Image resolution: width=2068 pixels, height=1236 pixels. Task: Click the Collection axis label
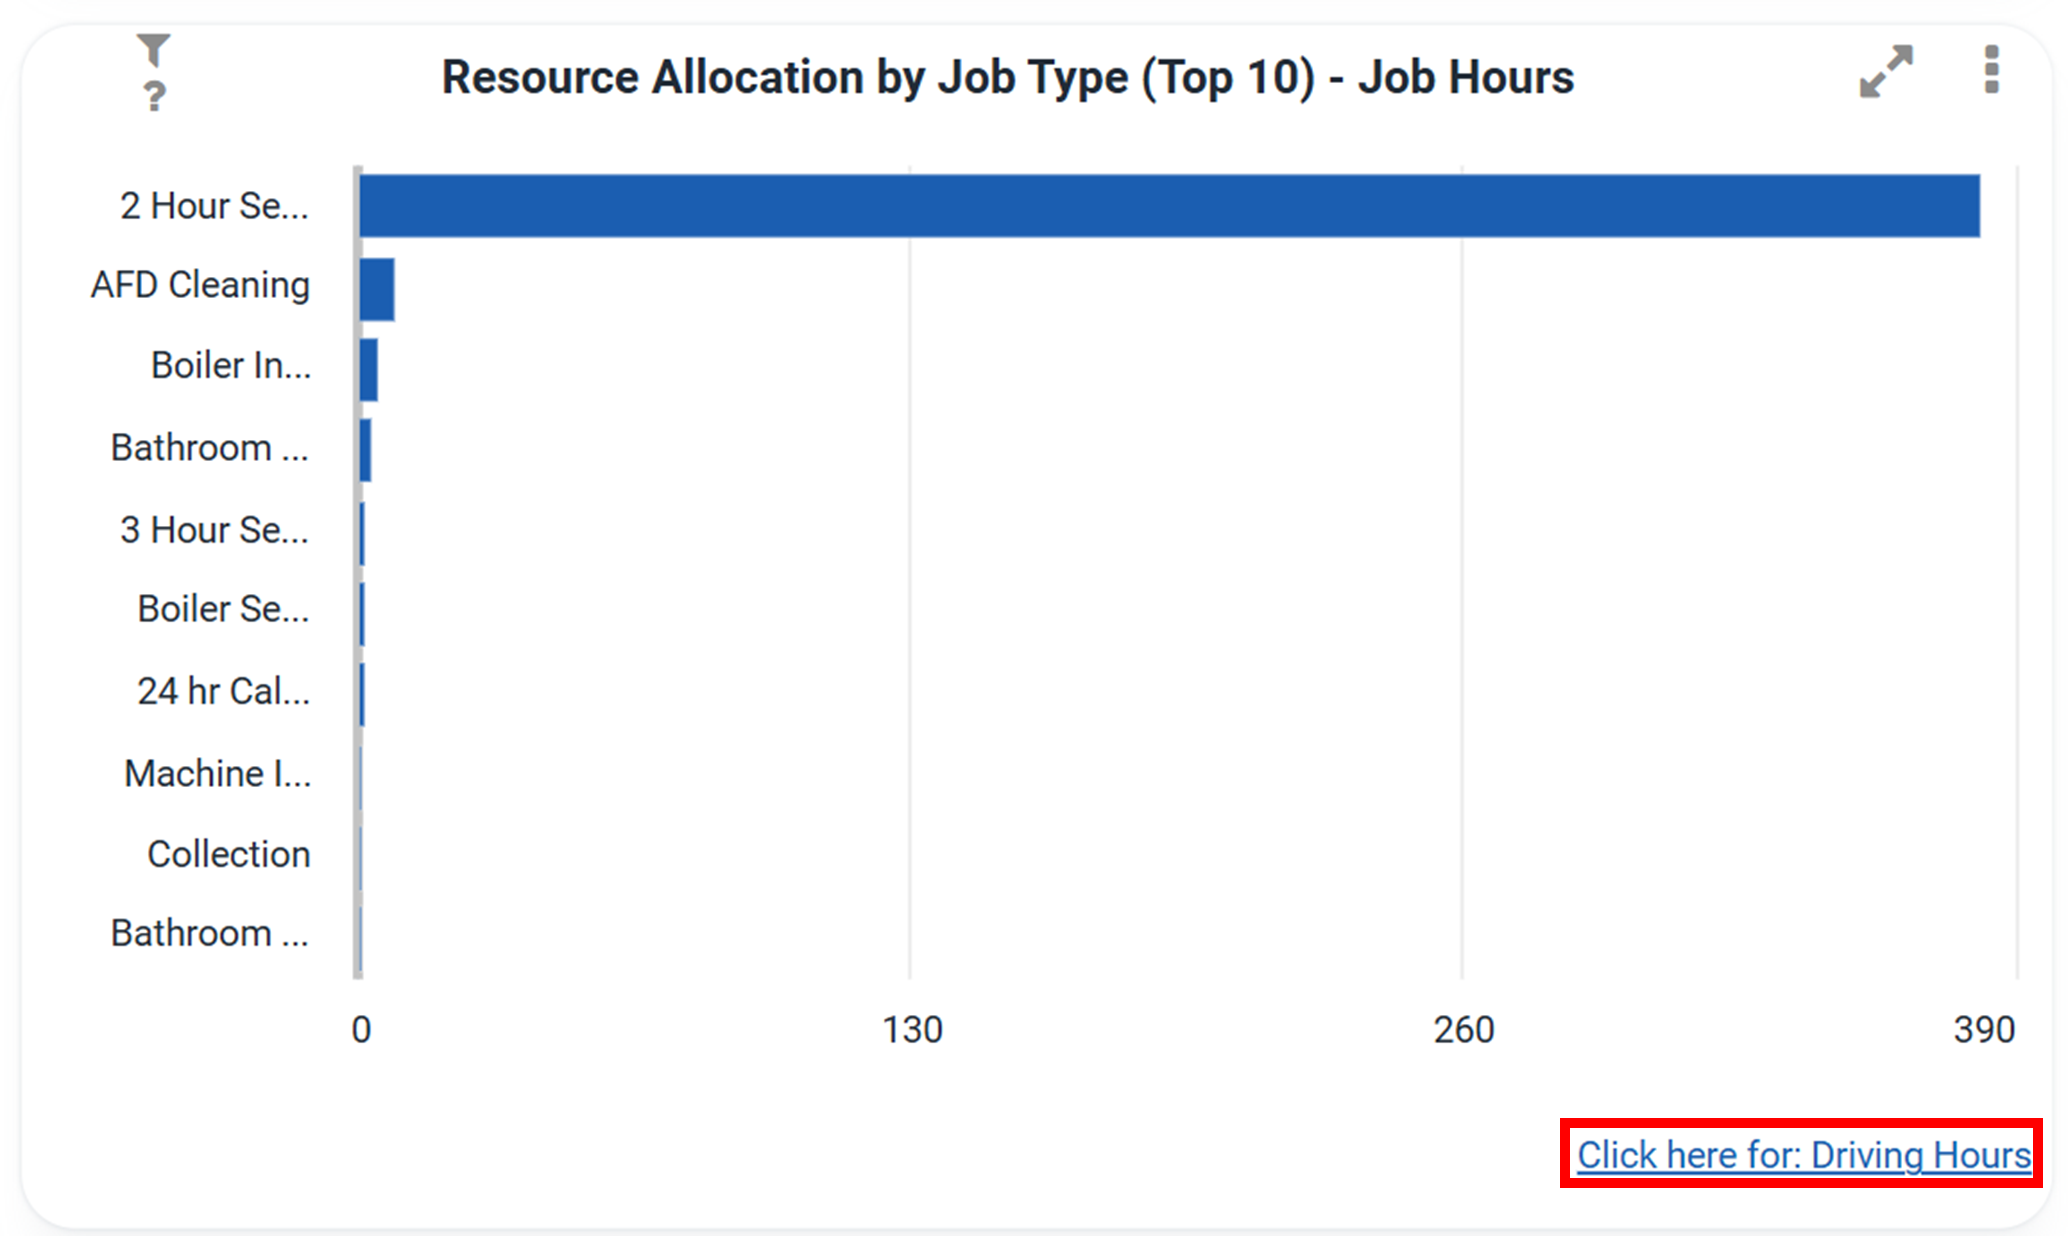(229, 854)
